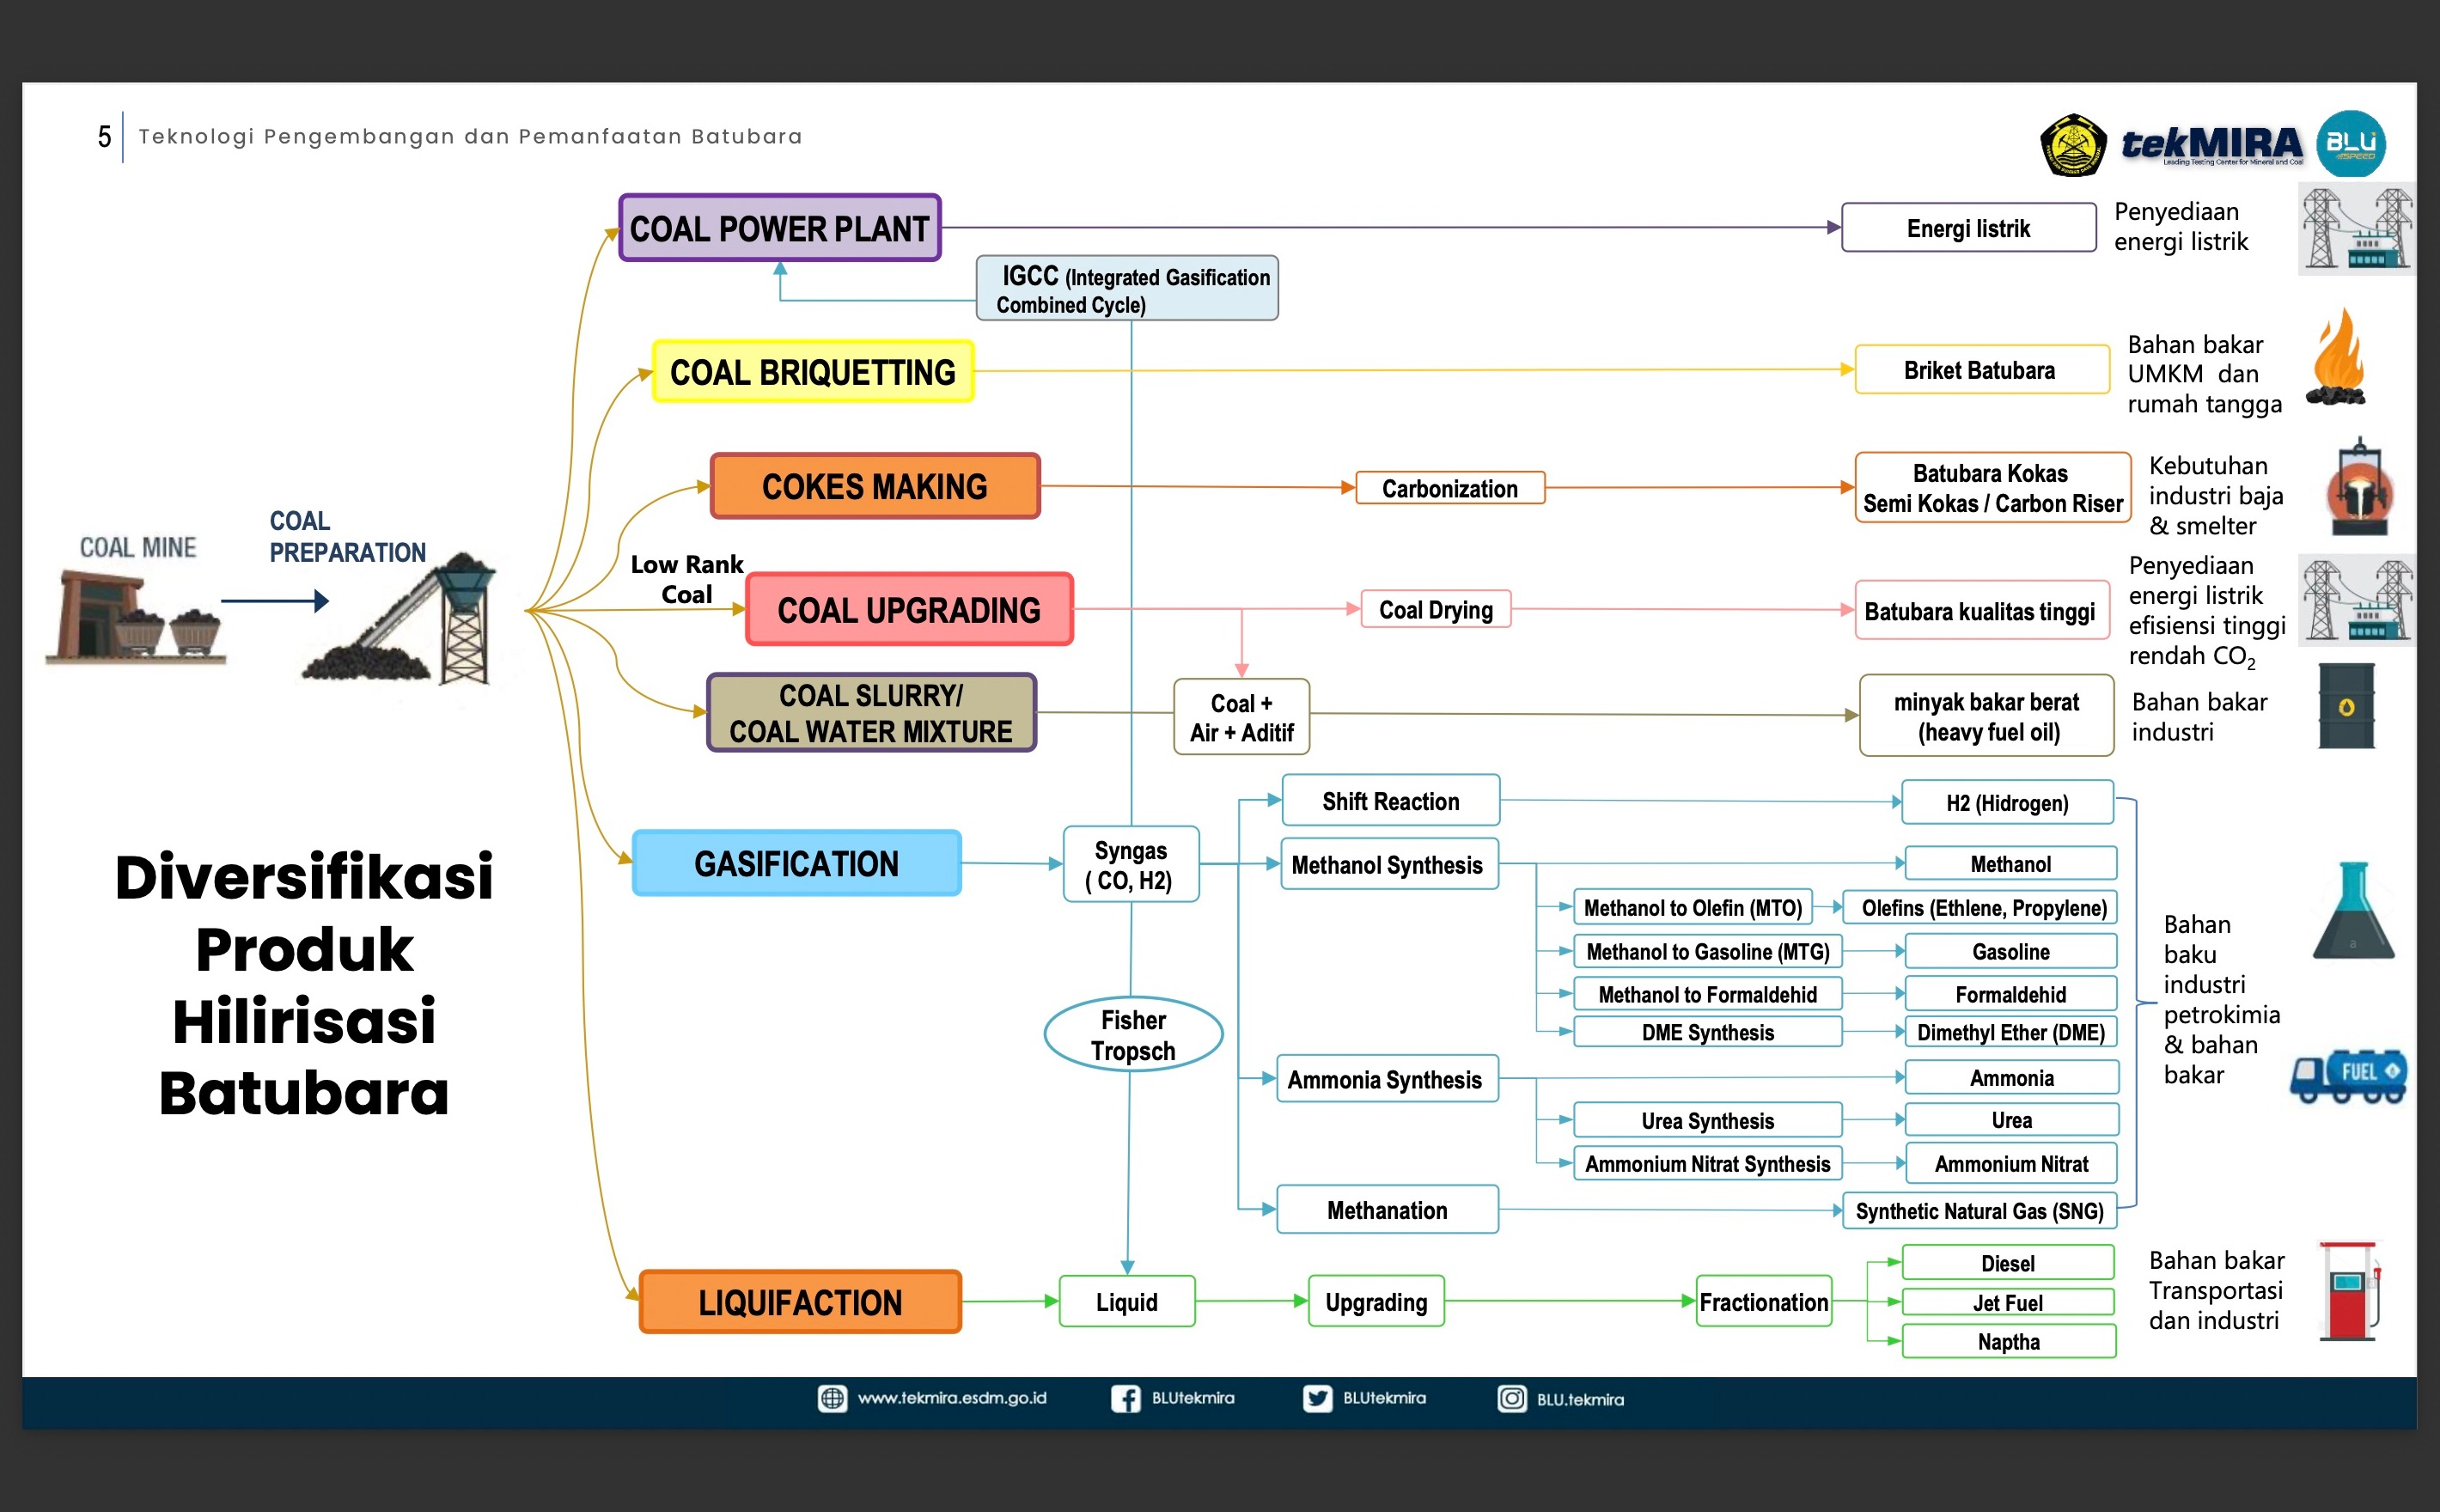Screen dimensions: 2440x1512
Task: Click the chemistry flask icon
Action: click(x=2353, y=912)
